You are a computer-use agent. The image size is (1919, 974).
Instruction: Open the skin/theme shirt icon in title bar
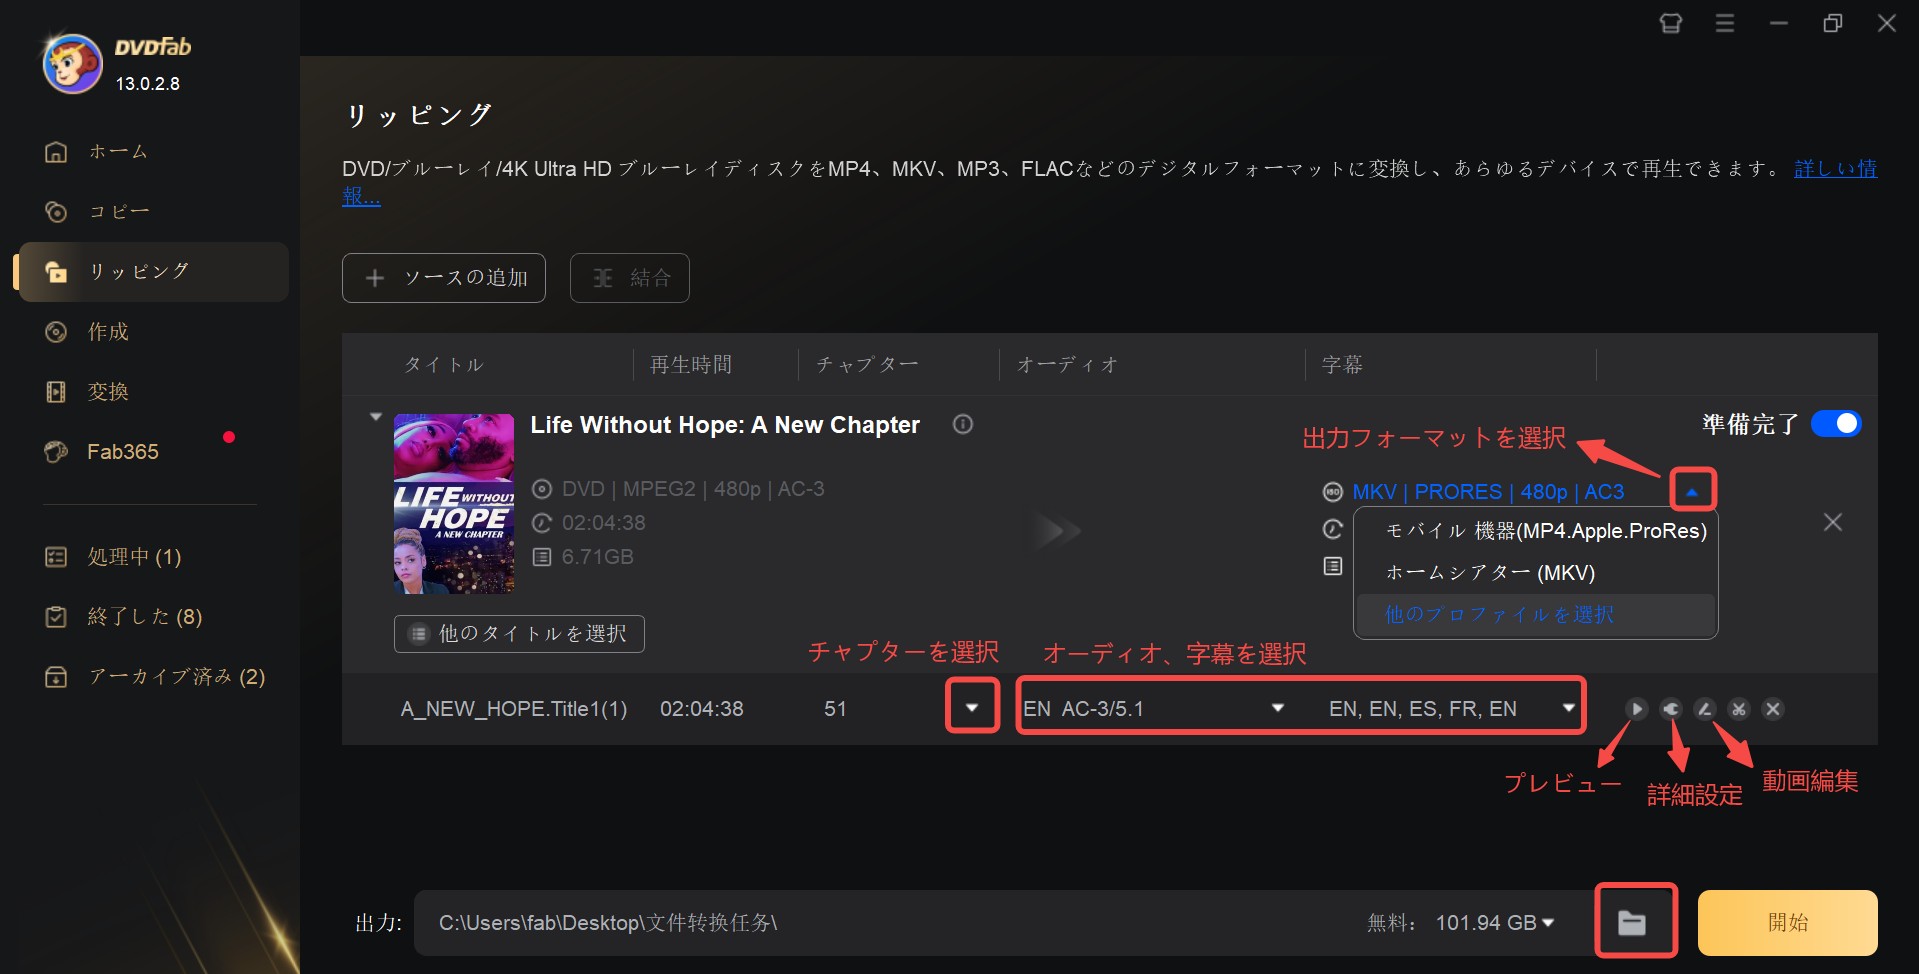[1671, 23]
